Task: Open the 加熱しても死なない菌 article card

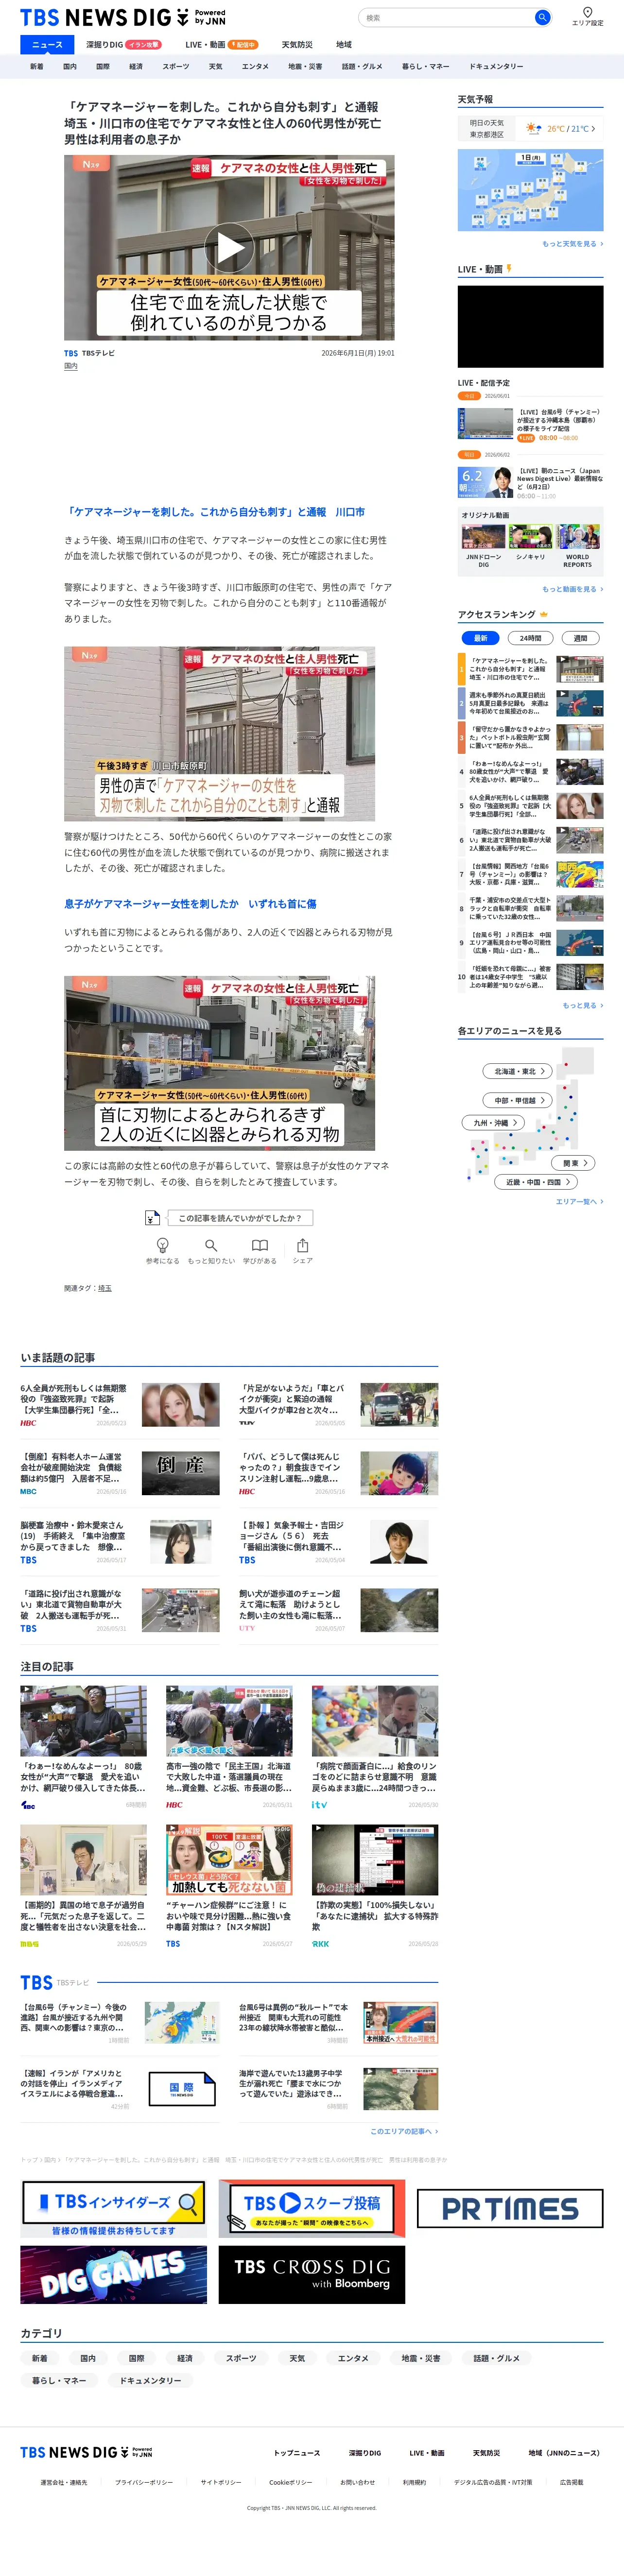Action: [229, 1887]
